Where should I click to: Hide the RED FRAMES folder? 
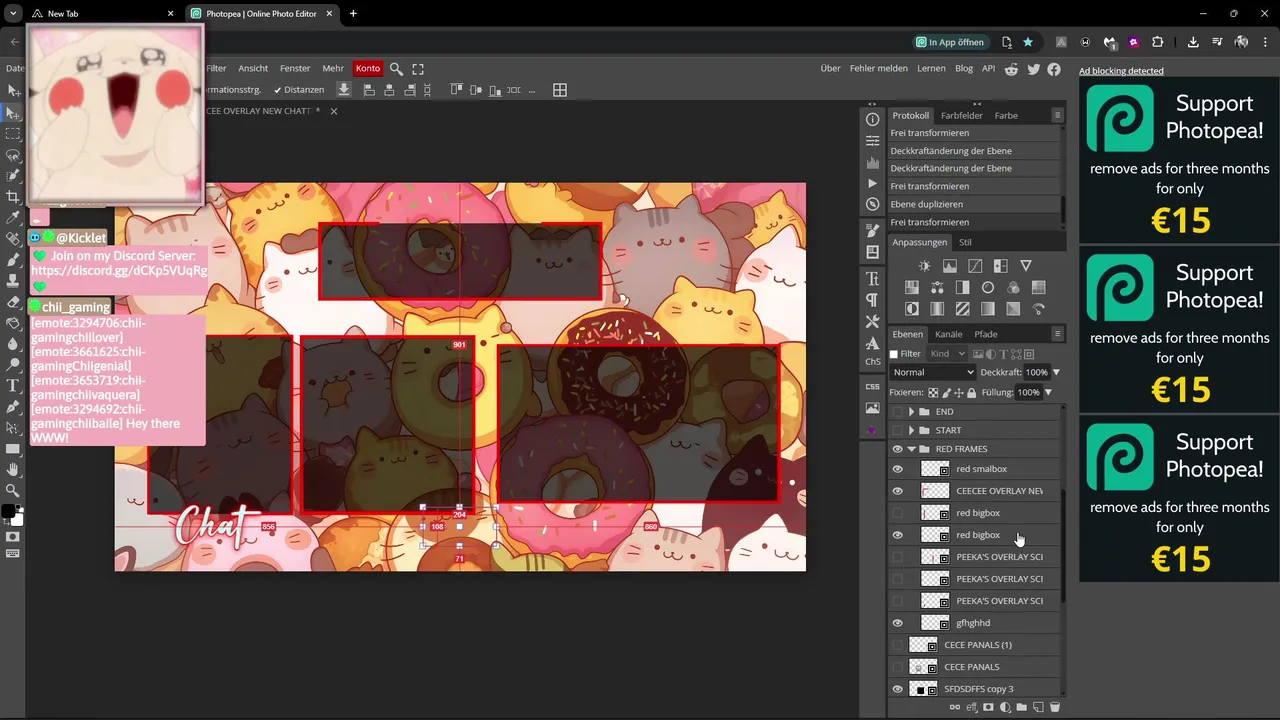point(897,449)
